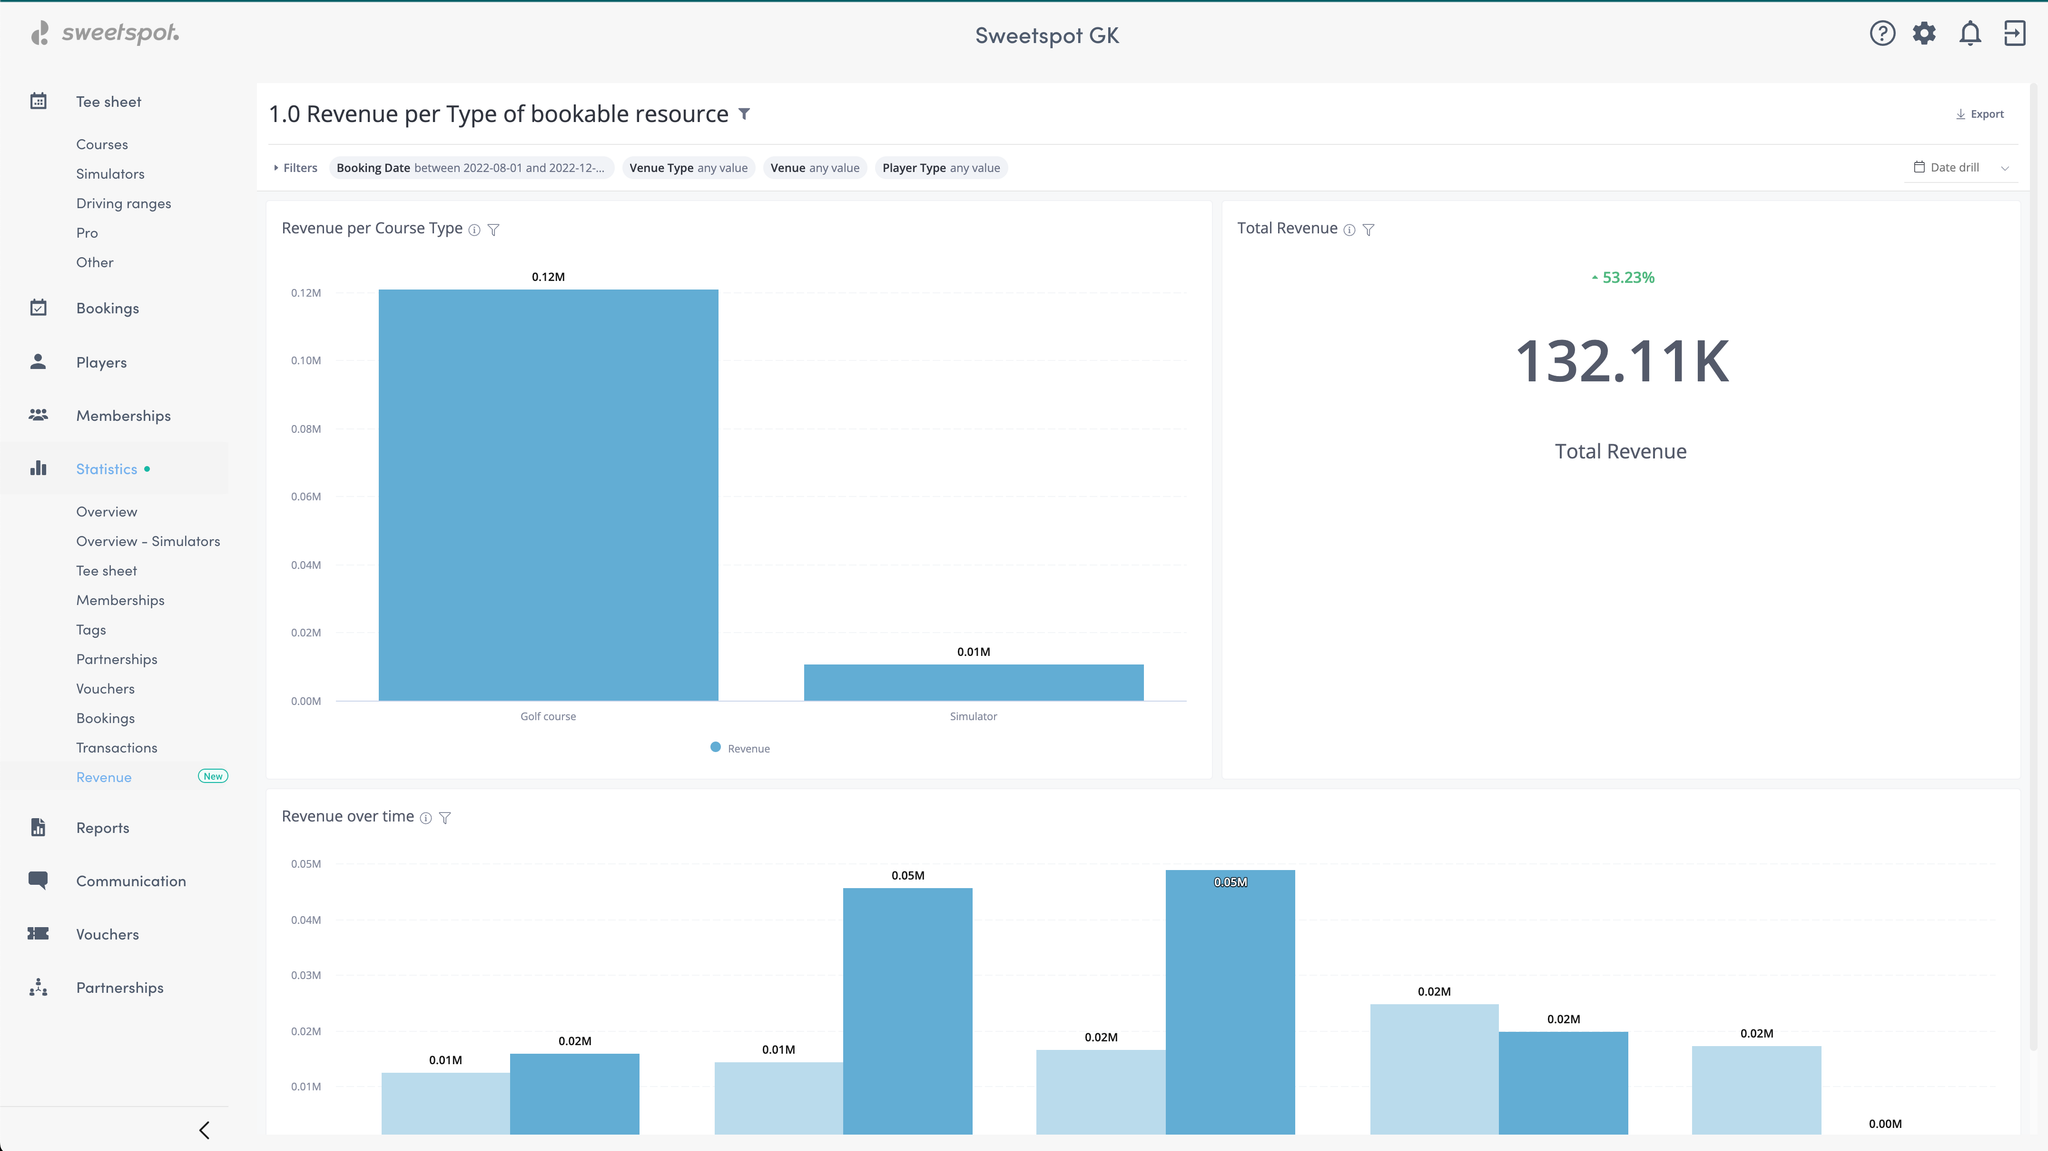Click filter icon next to Total Revenue
2048x1151 pixels.
[x=1368, y=230]
